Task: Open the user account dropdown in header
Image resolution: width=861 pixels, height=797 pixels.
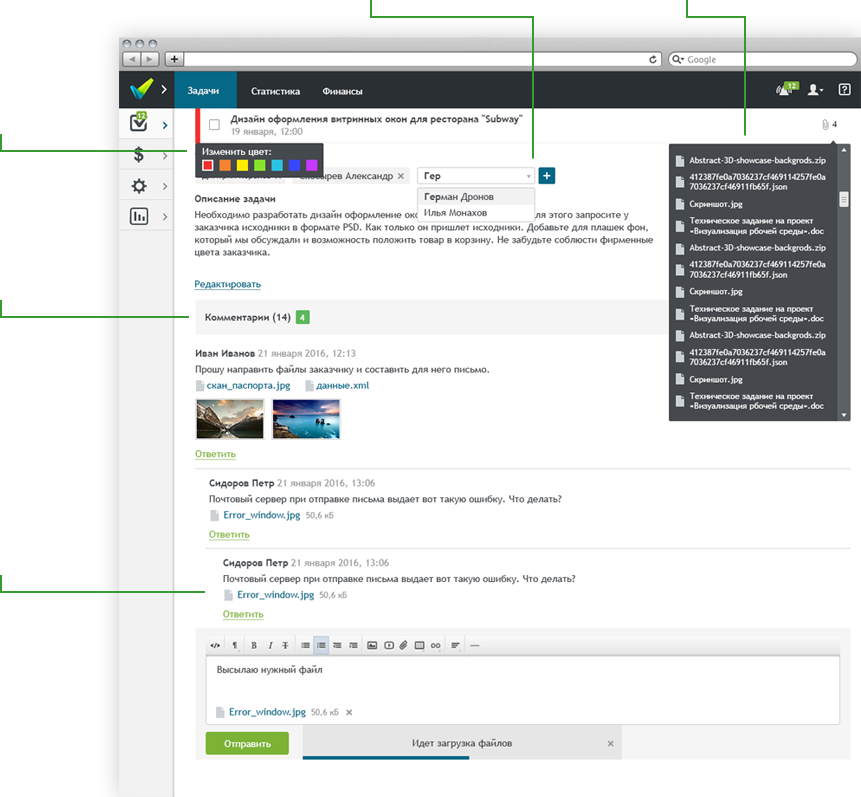Action: pos(816,90)
